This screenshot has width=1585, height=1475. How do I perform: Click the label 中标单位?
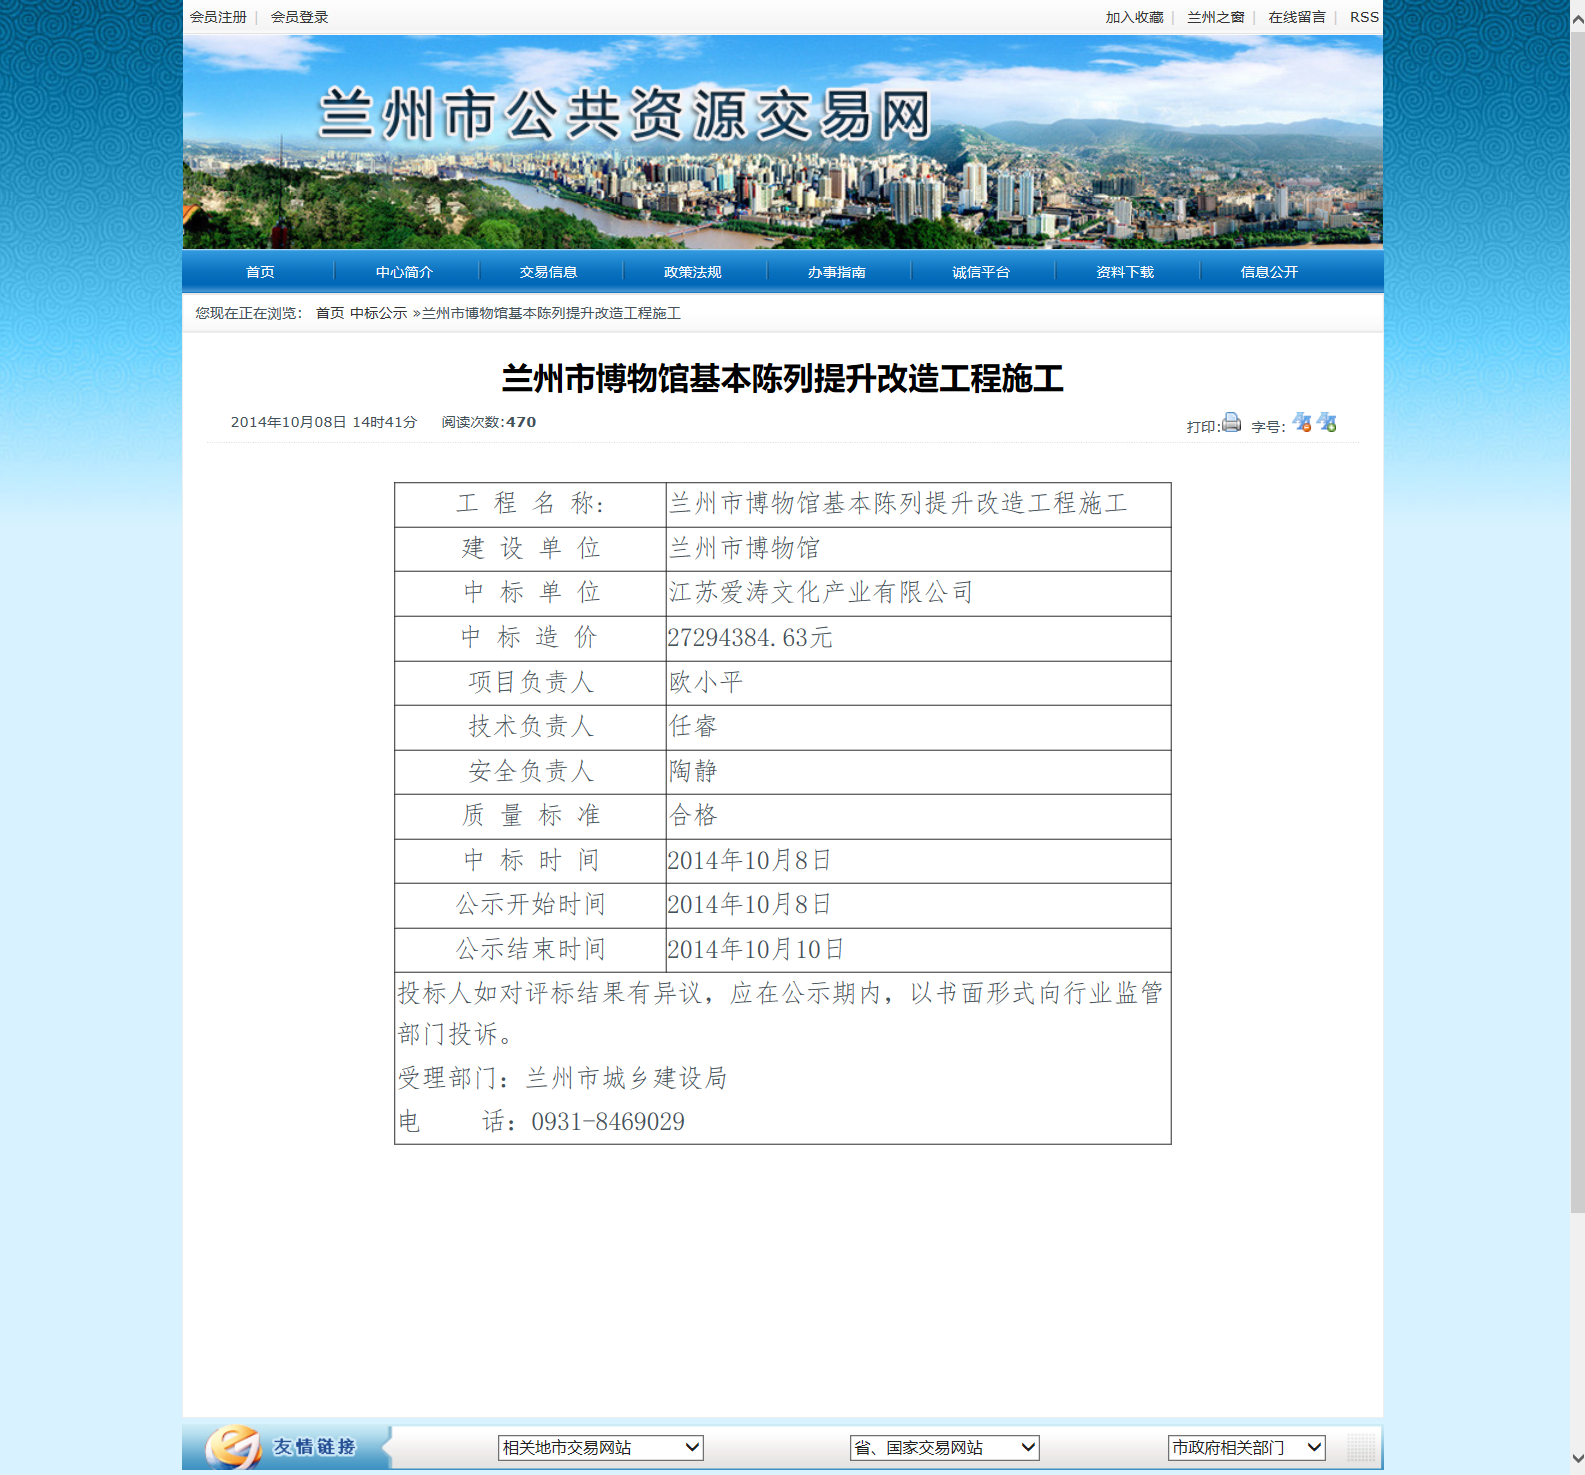point(531,593)
